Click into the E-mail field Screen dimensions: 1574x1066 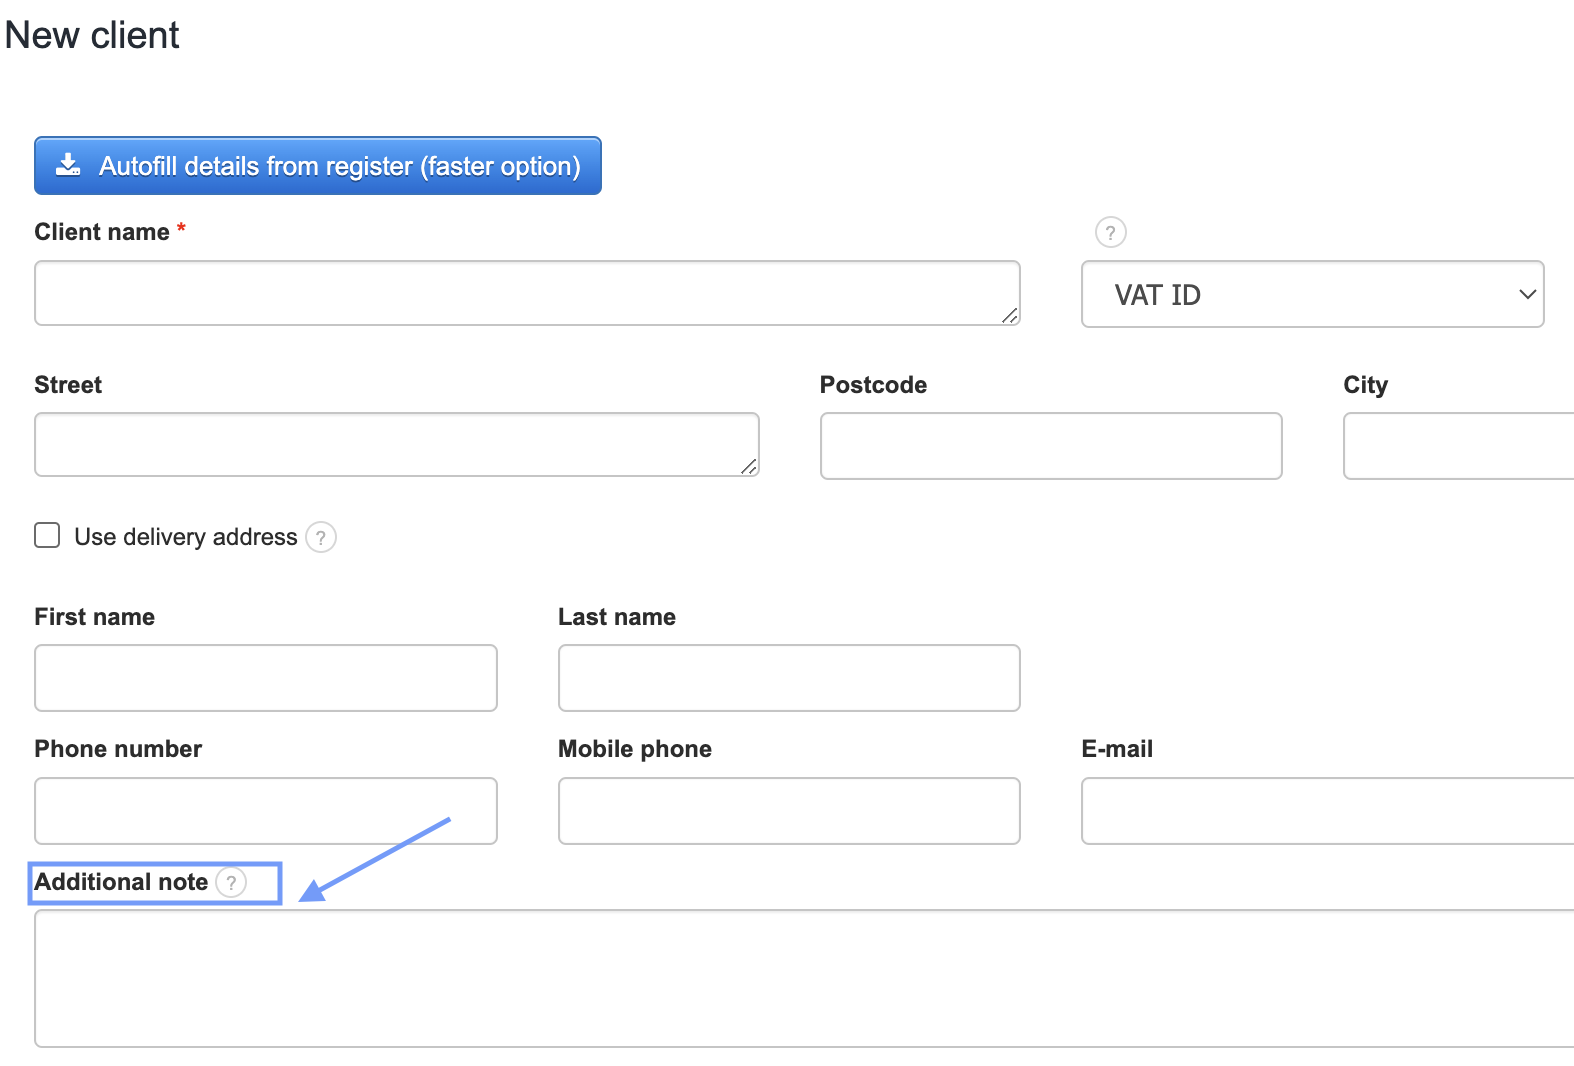[x=1326, y=811]
